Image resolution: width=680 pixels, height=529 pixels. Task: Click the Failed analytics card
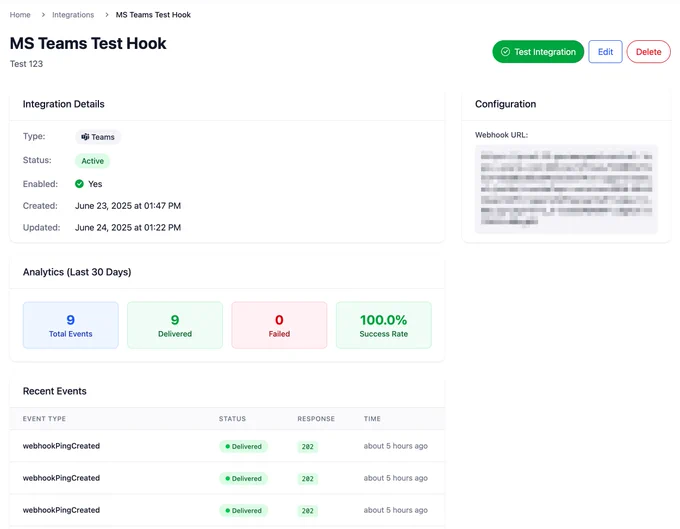[x=279, y=325]
